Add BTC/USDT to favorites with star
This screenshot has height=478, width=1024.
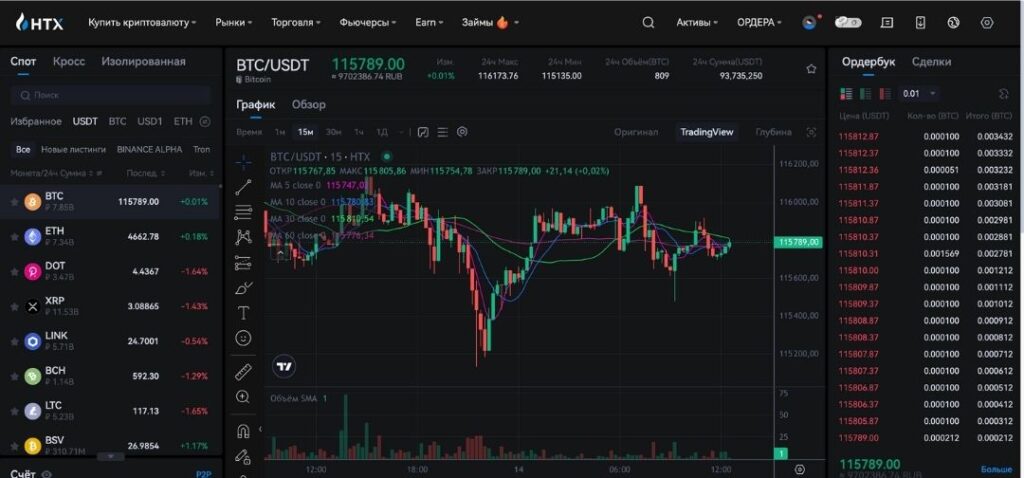[811, 69]
